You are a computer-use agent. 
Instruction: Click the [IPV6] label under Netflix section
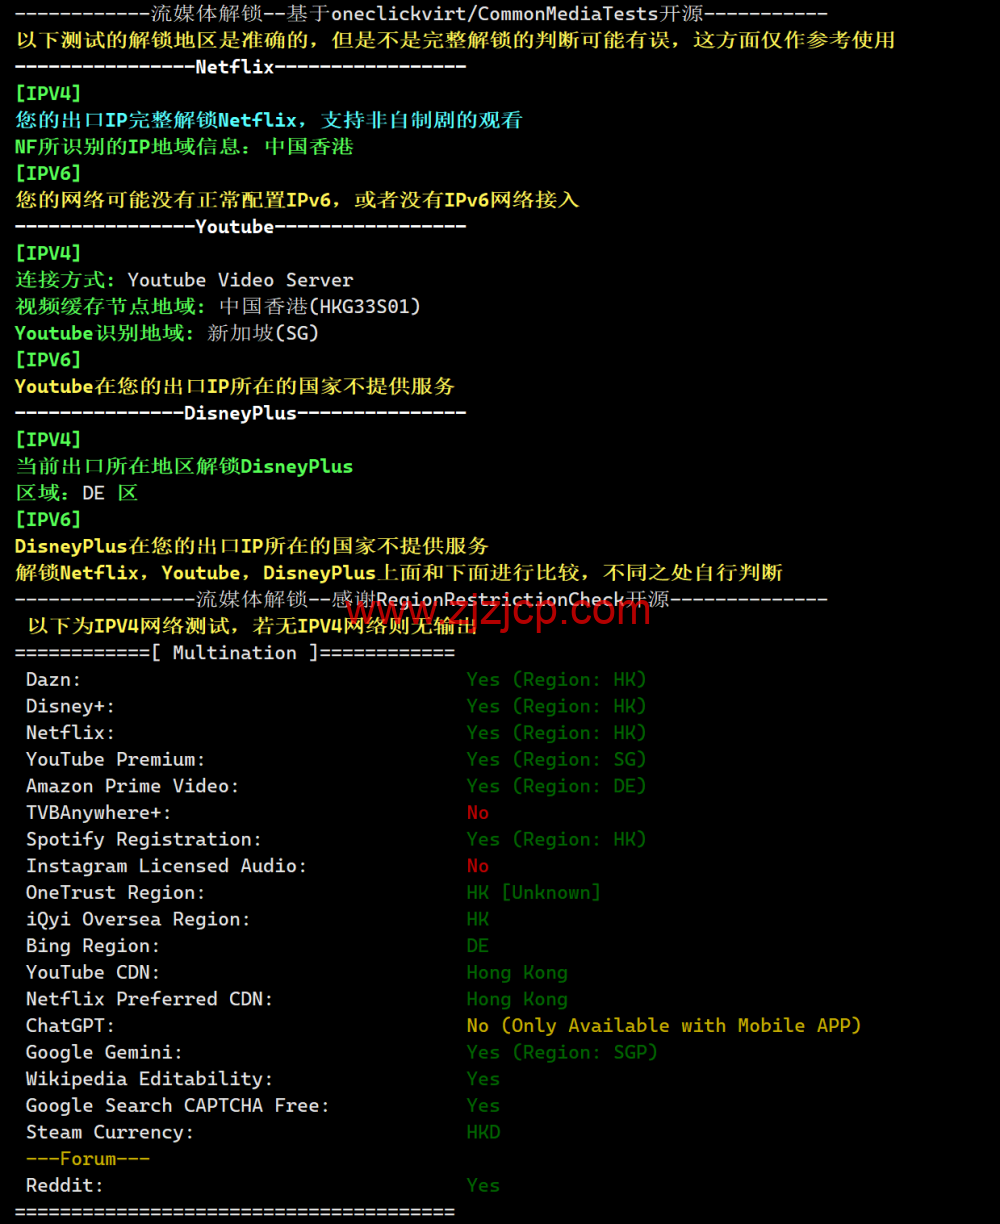click(48, 172)
